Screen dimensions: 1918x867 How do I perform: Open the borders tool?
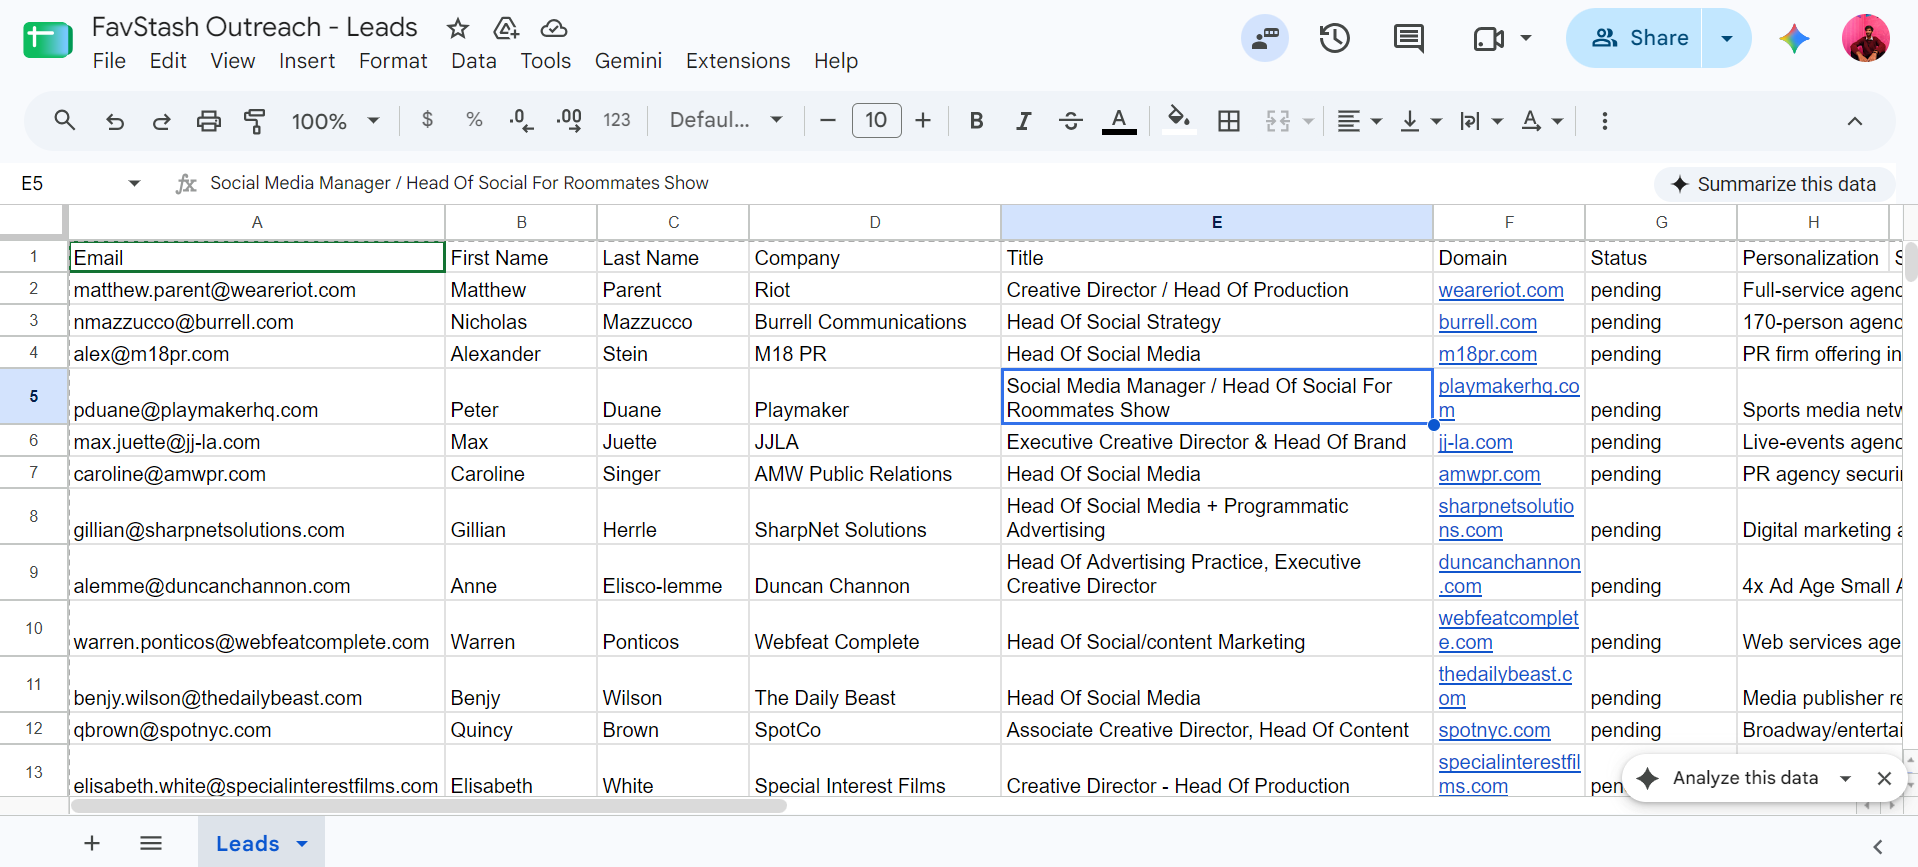pos(1229,121)
